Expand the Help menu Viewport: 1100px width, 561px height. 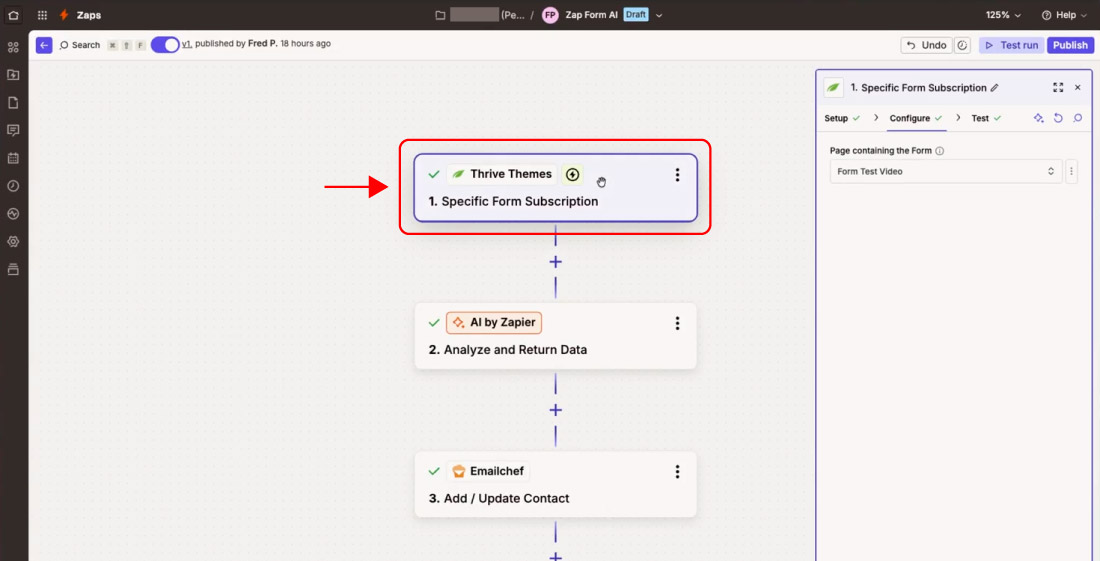[x=1064, y=15]
